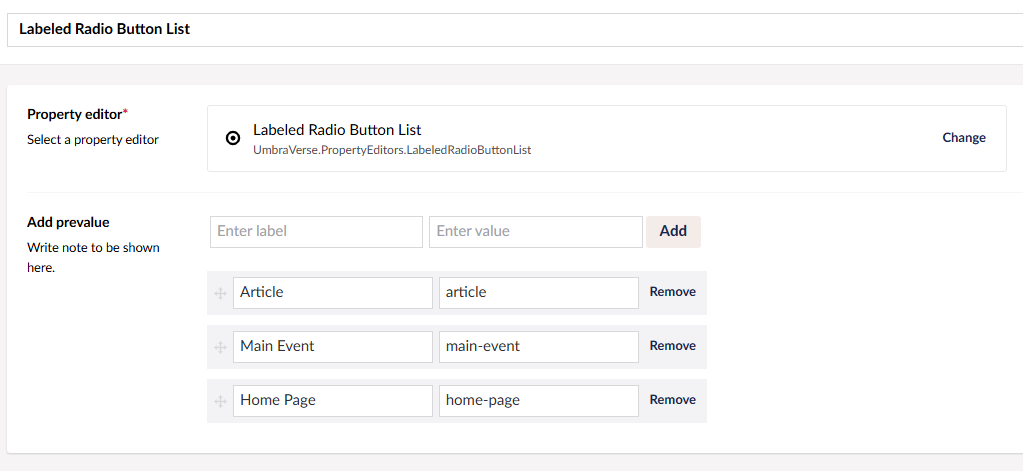Screen dimensions: 1023x471
Task: Focus the Enter value input field
Action: [536, 232]
